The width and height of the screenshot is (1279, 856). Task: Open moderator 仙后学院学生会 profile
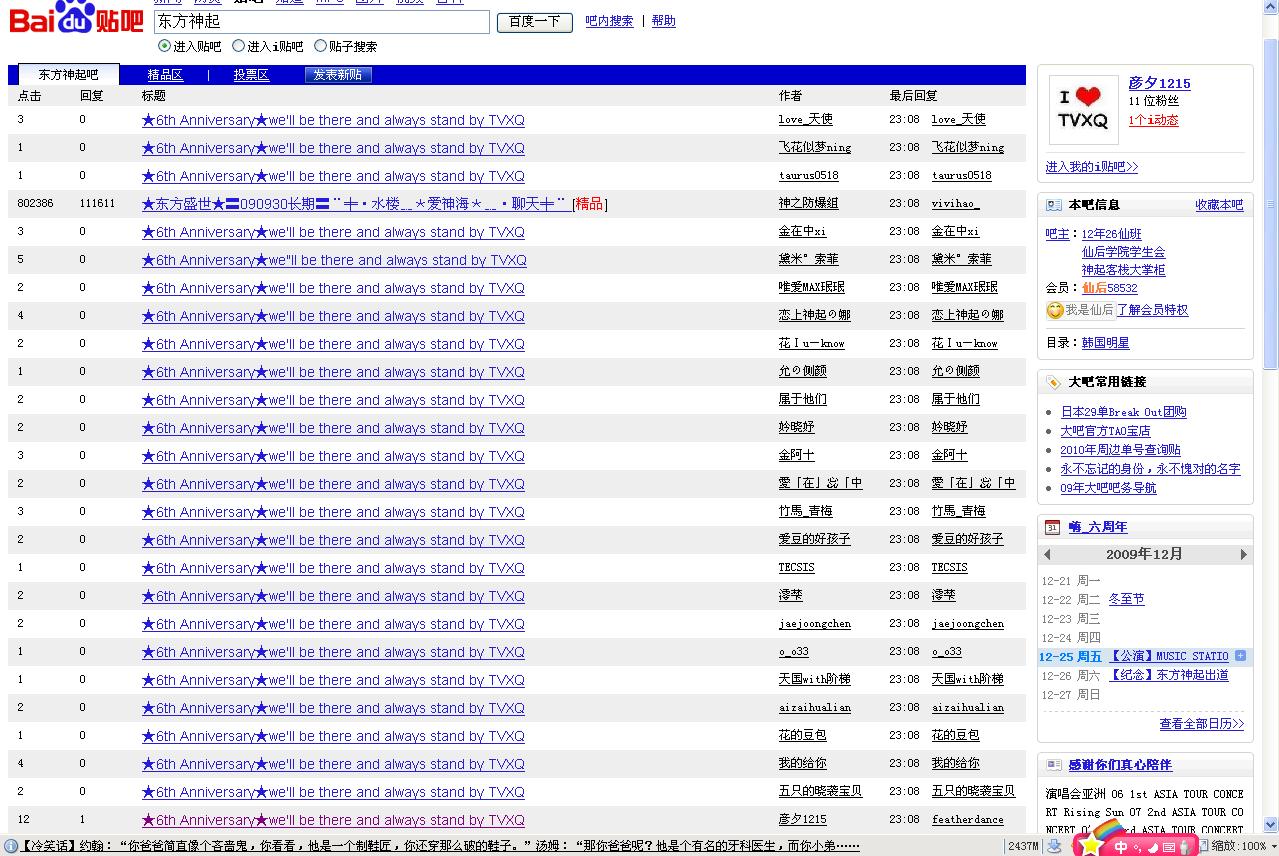click(1123, 252)
